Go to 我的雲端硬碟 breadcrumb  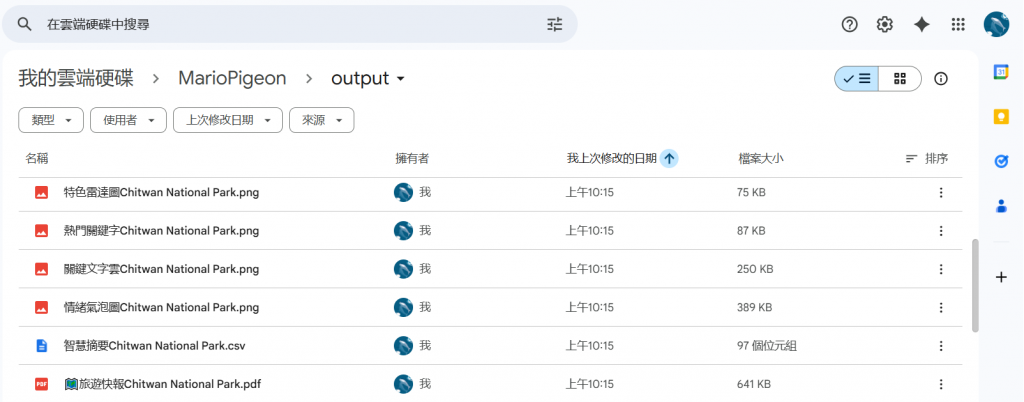tap(76, 79)
